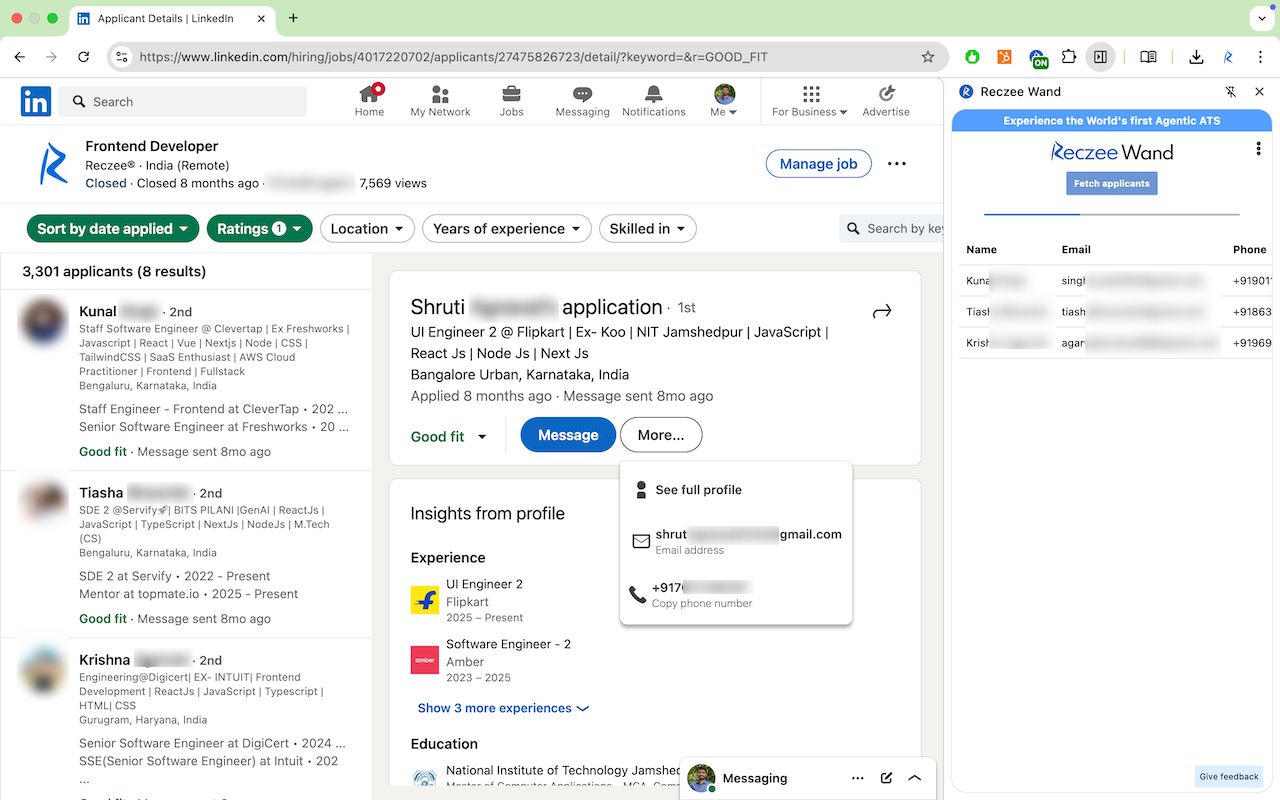
Task: Open the Good fit rating dropdown on the application
Action: click(x=449, y=436)
